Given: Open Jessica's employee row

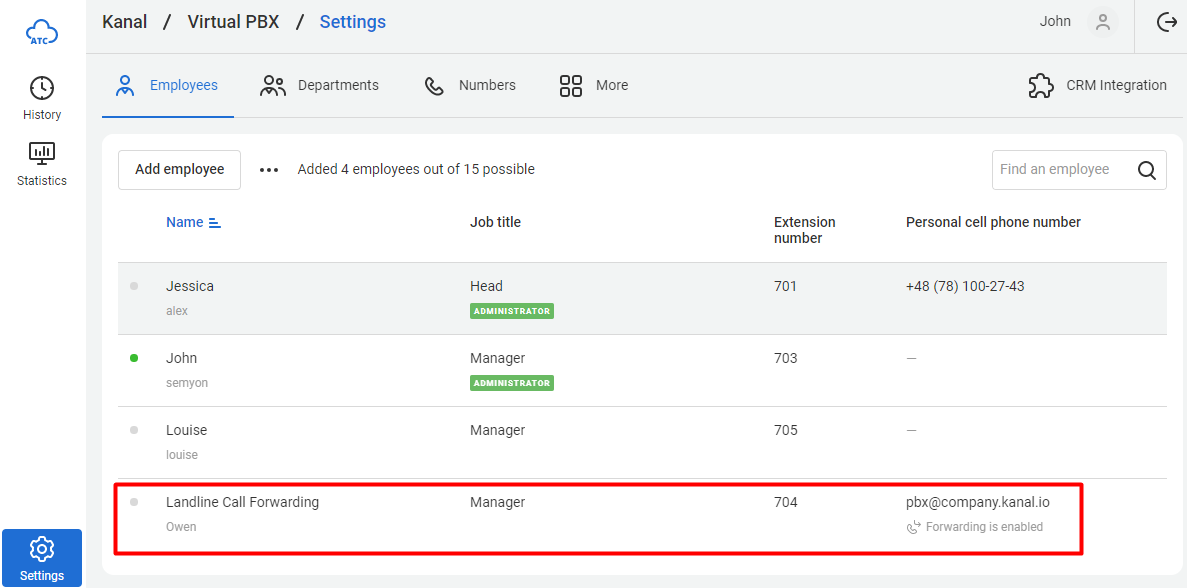Looking at the screenshot, I should (x=190, y=286).
